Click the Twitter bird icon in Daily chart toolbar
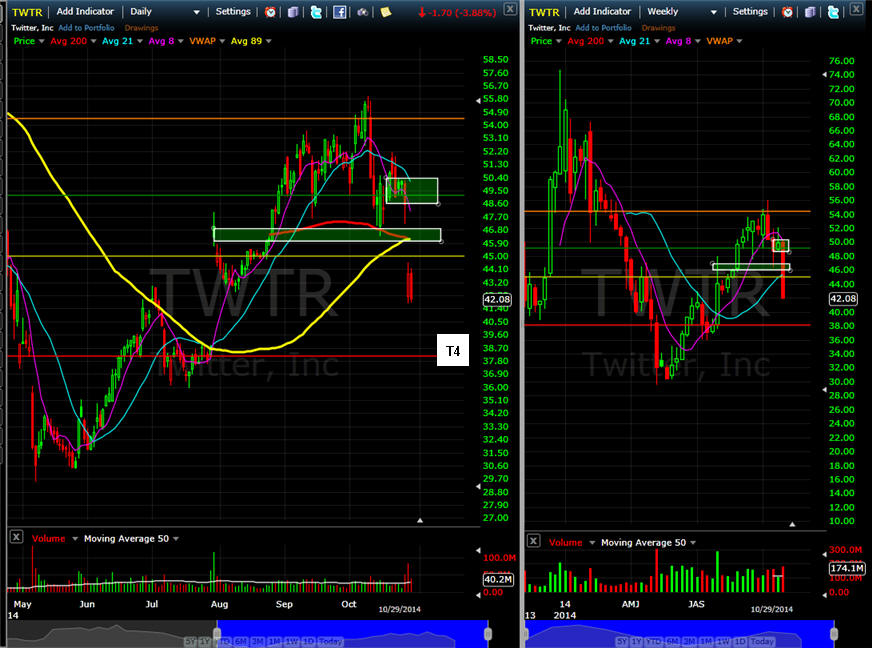The width and height of the screenshot is (872, 648). coord(316,12)
